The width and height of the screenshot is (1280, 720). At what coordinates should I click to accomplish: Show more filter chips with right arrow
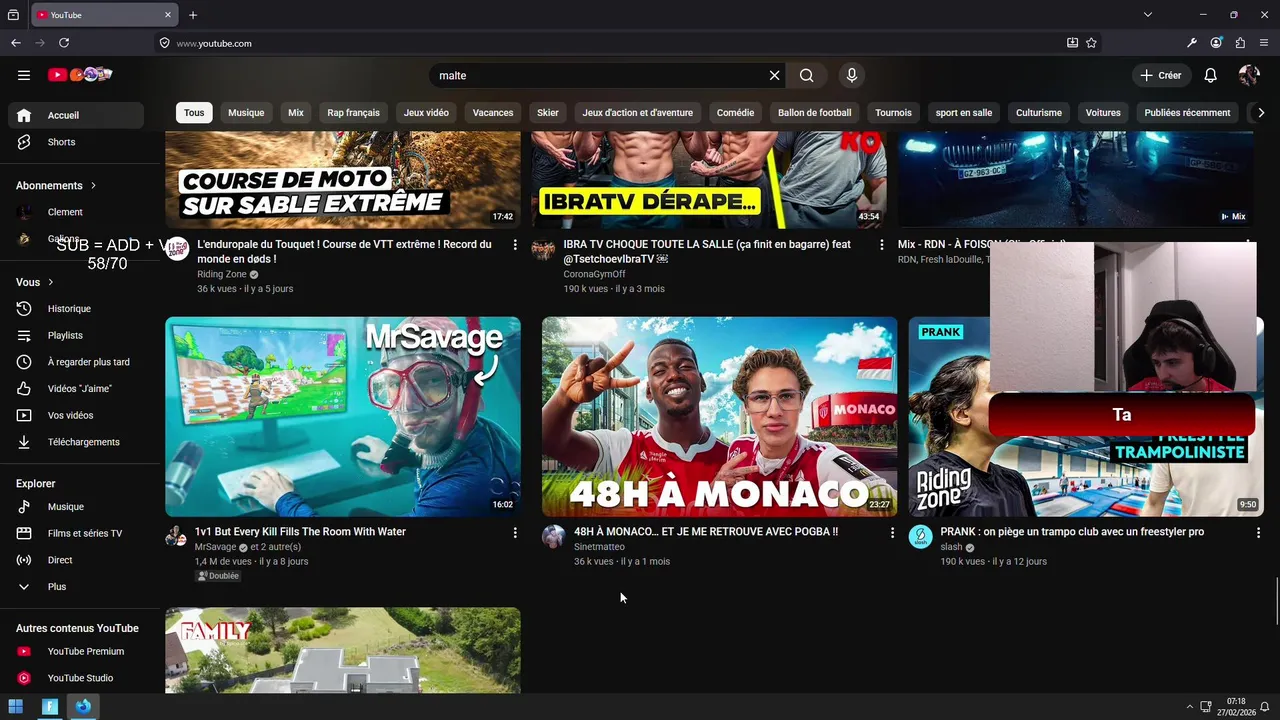tap(1261, 113)
